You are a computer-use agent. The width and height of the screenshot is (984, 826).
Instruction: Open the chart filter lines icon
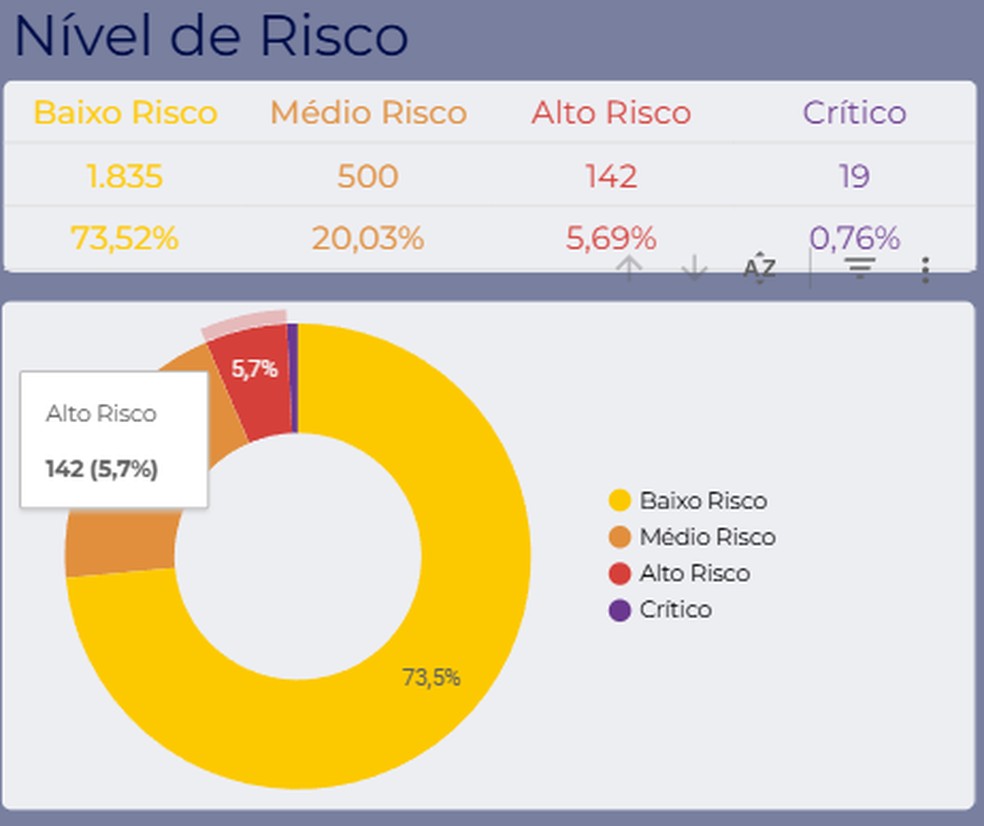860,268
